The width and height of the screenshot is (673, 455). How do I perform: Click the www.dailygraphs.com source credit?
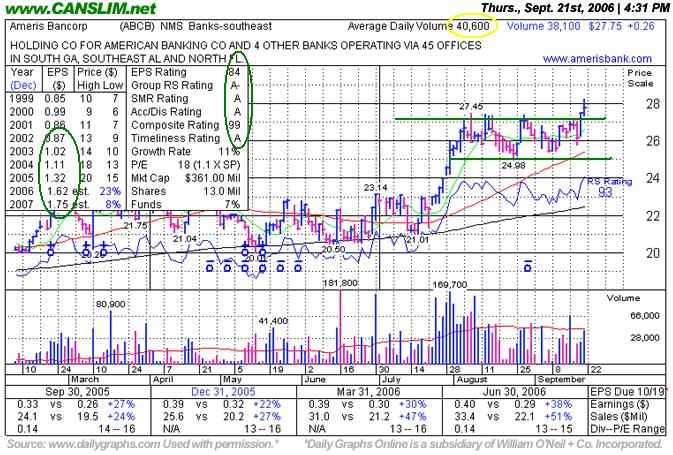click(104, 444)
